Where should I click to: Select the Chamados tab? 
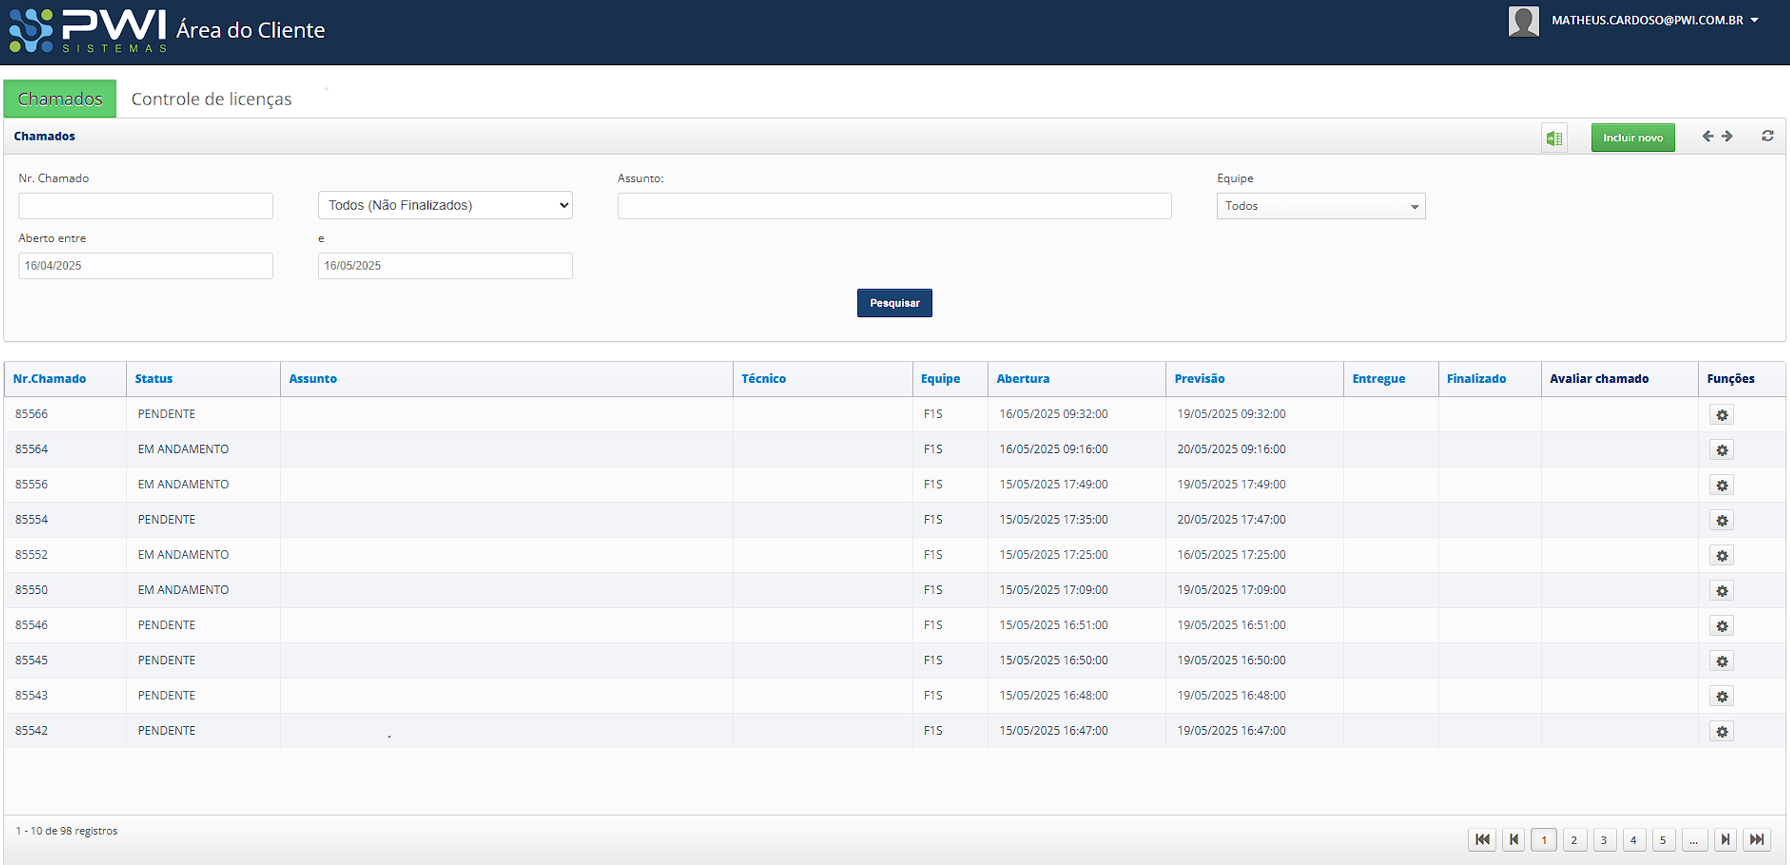click(60, 99)
